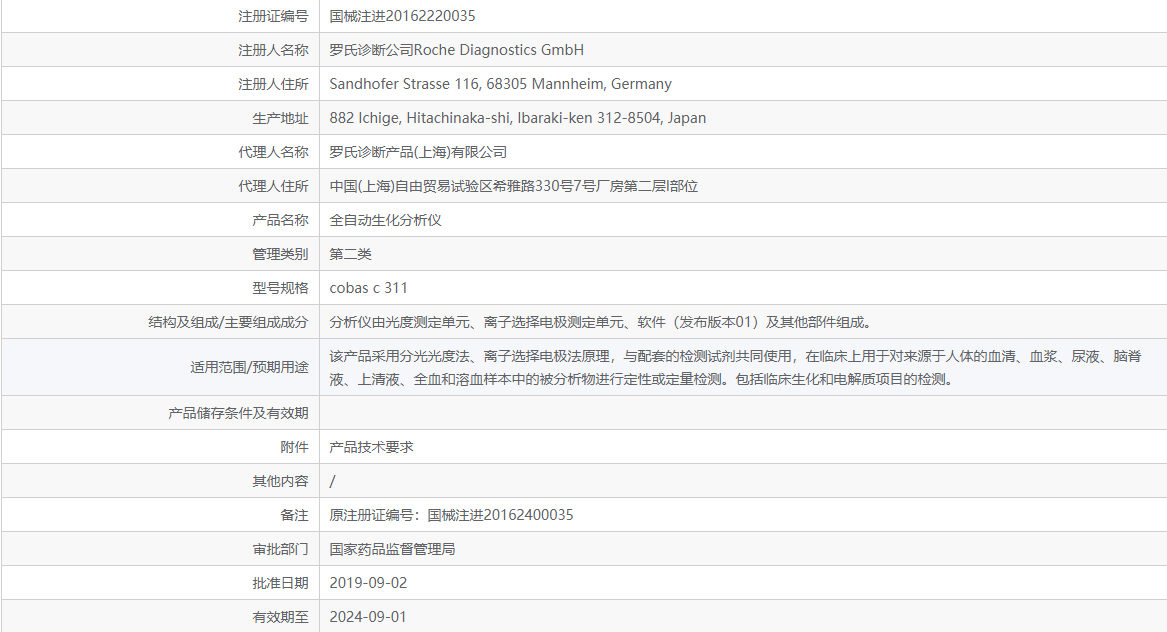Click agent name 罗氏诊断产品(上海)有限公司

pos(418,152)
